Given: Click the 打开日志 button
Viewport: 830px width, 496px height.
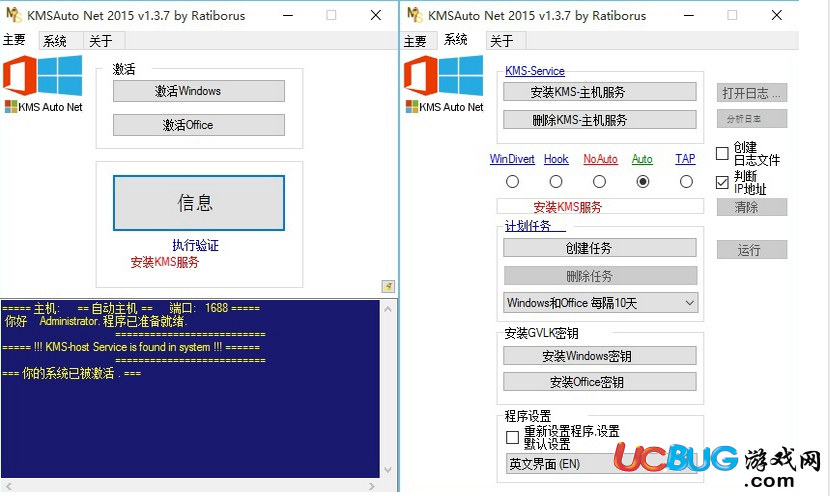Looking at the screenshot, I should [752, 93].
